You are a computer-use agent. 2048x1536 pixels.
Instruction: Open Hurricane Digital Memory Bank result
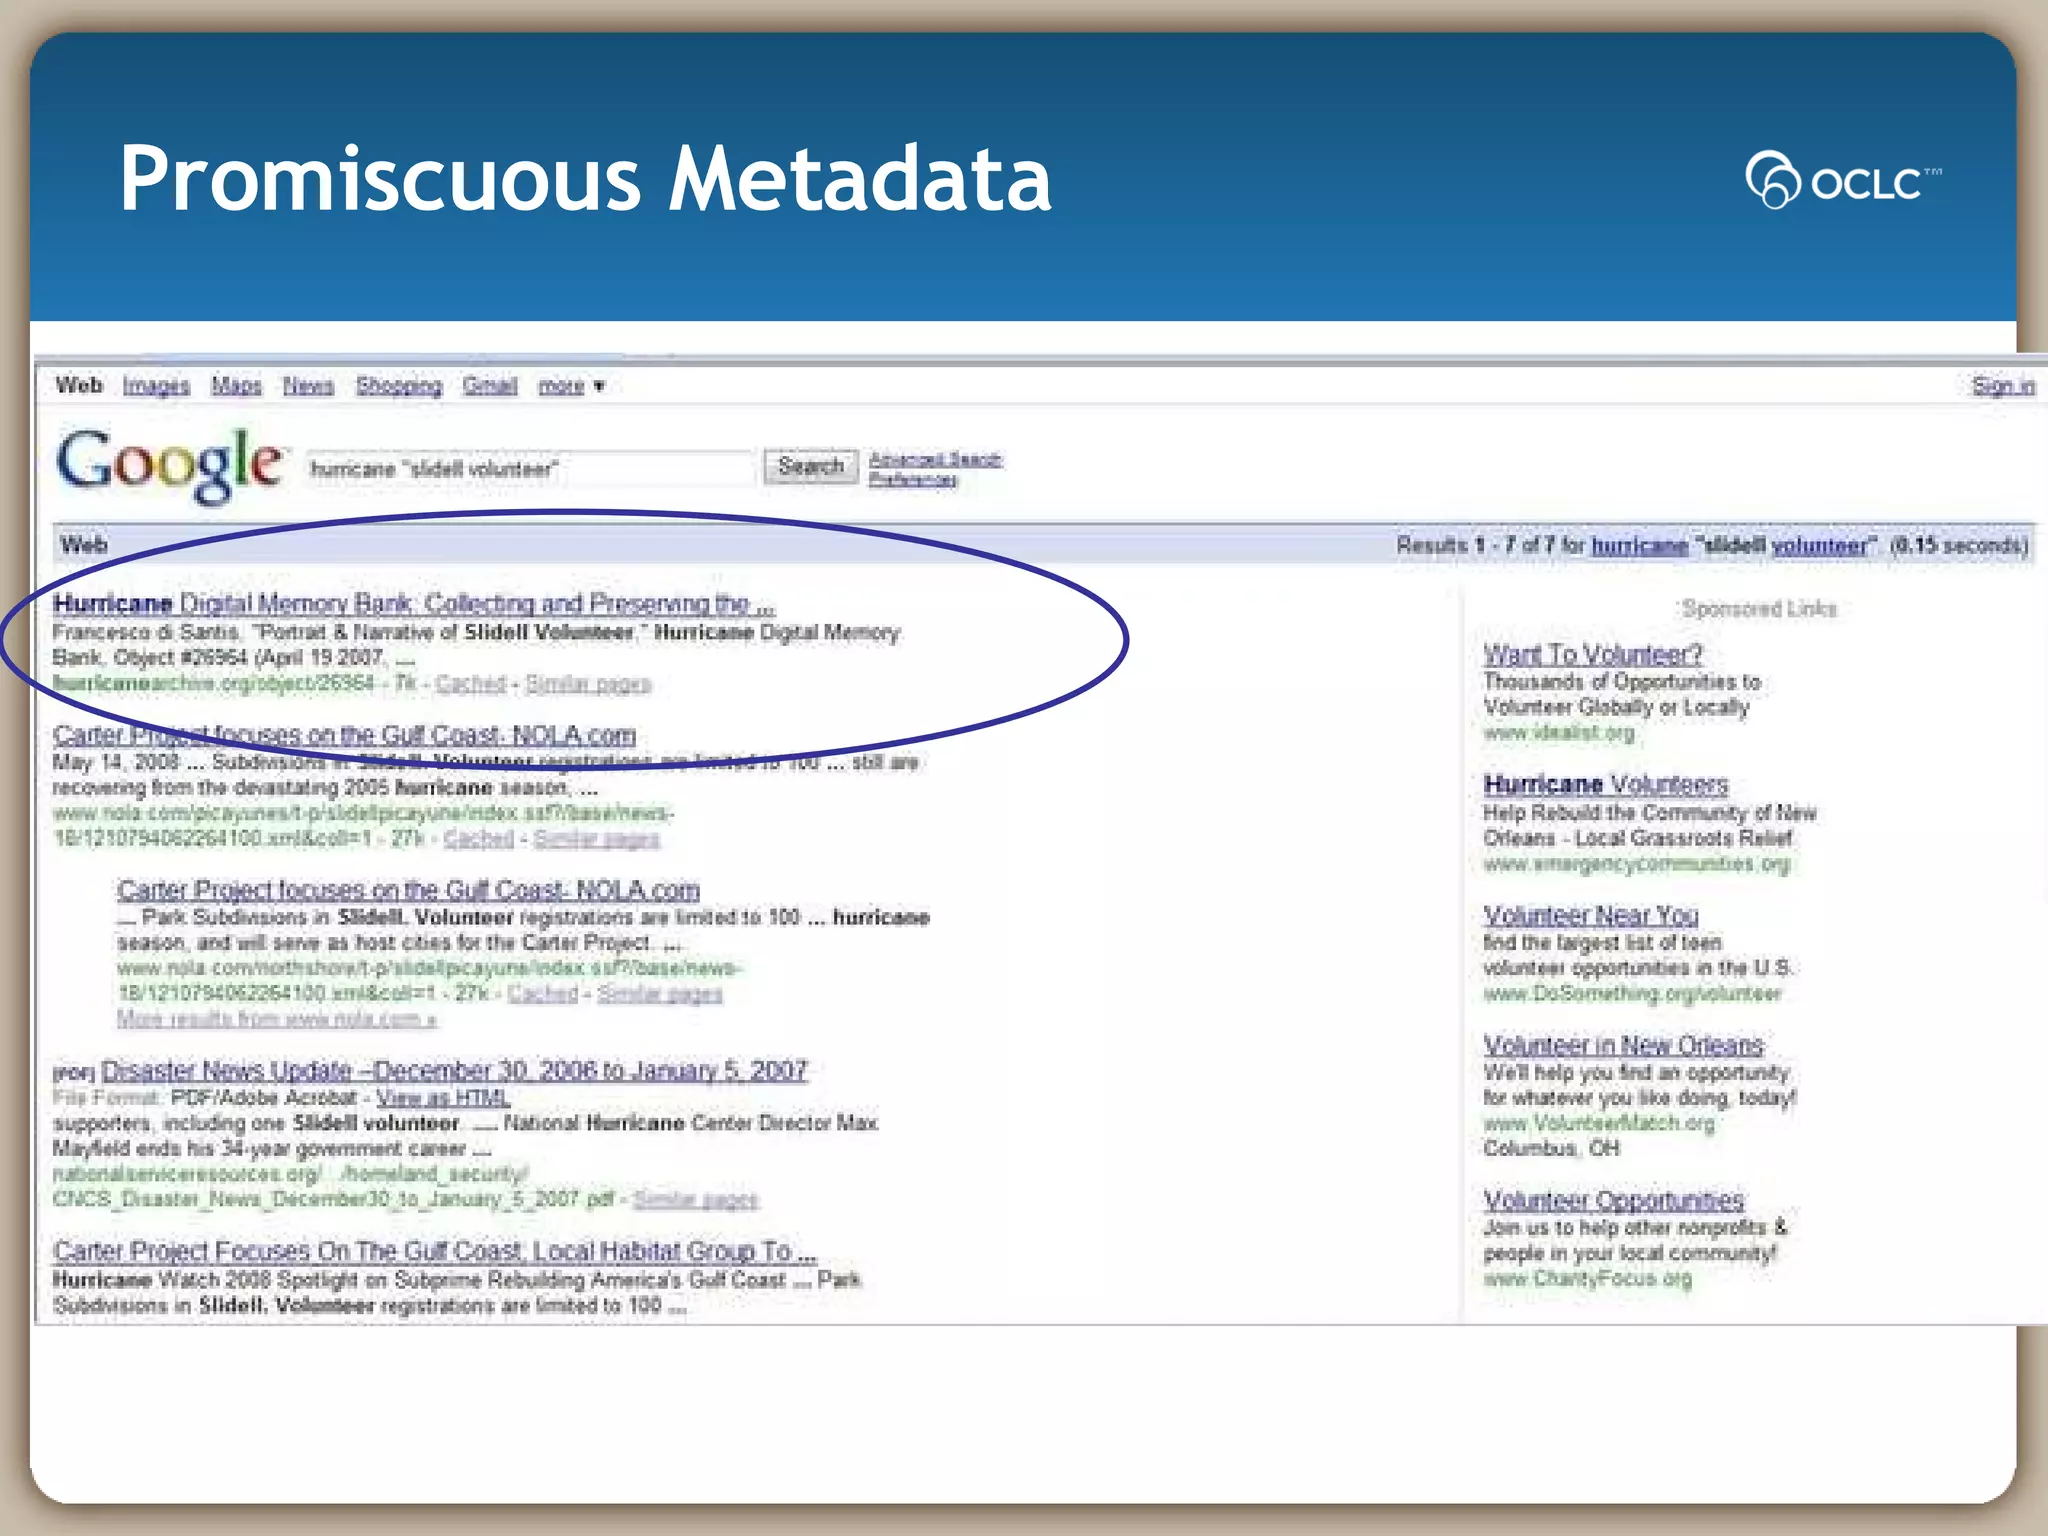point(413,603)
